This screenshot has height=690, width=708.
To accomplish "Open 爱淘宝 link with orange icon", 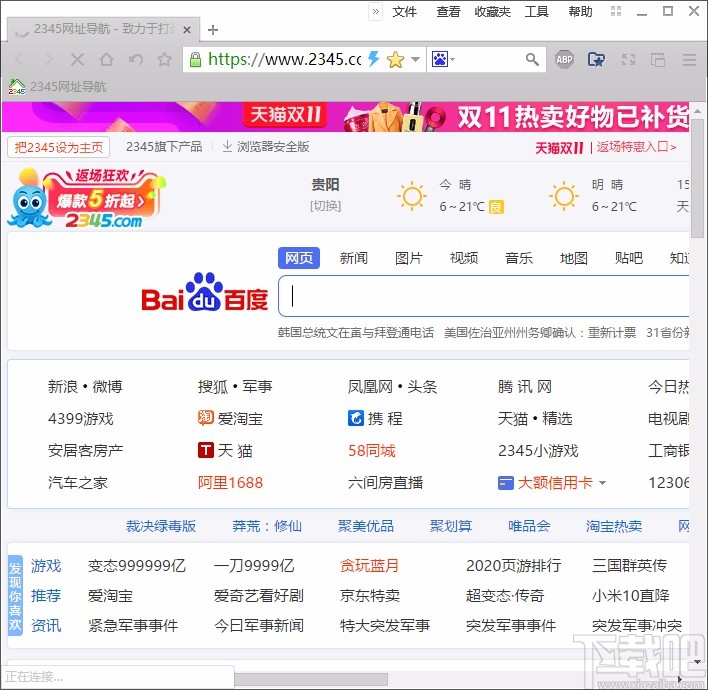I will pos(230,419).
